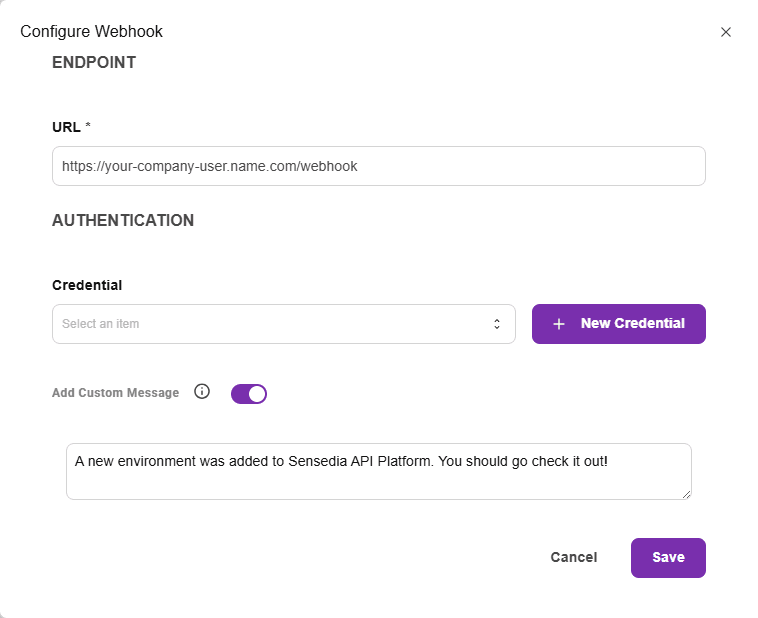758x618 pixels.
Task: Focus the webhook URL input field
Action: coord(379,166)
